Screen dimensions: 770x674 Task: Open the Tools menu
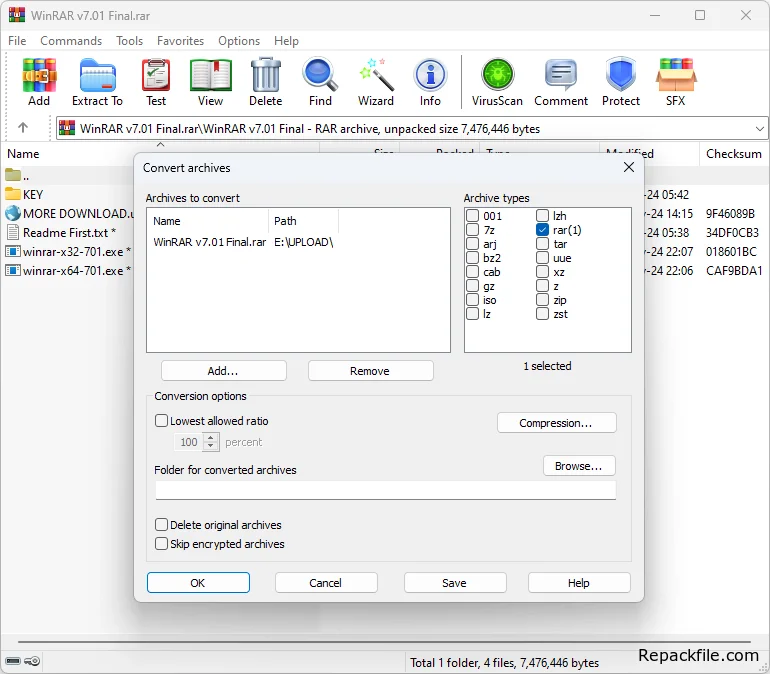point(129,41)
